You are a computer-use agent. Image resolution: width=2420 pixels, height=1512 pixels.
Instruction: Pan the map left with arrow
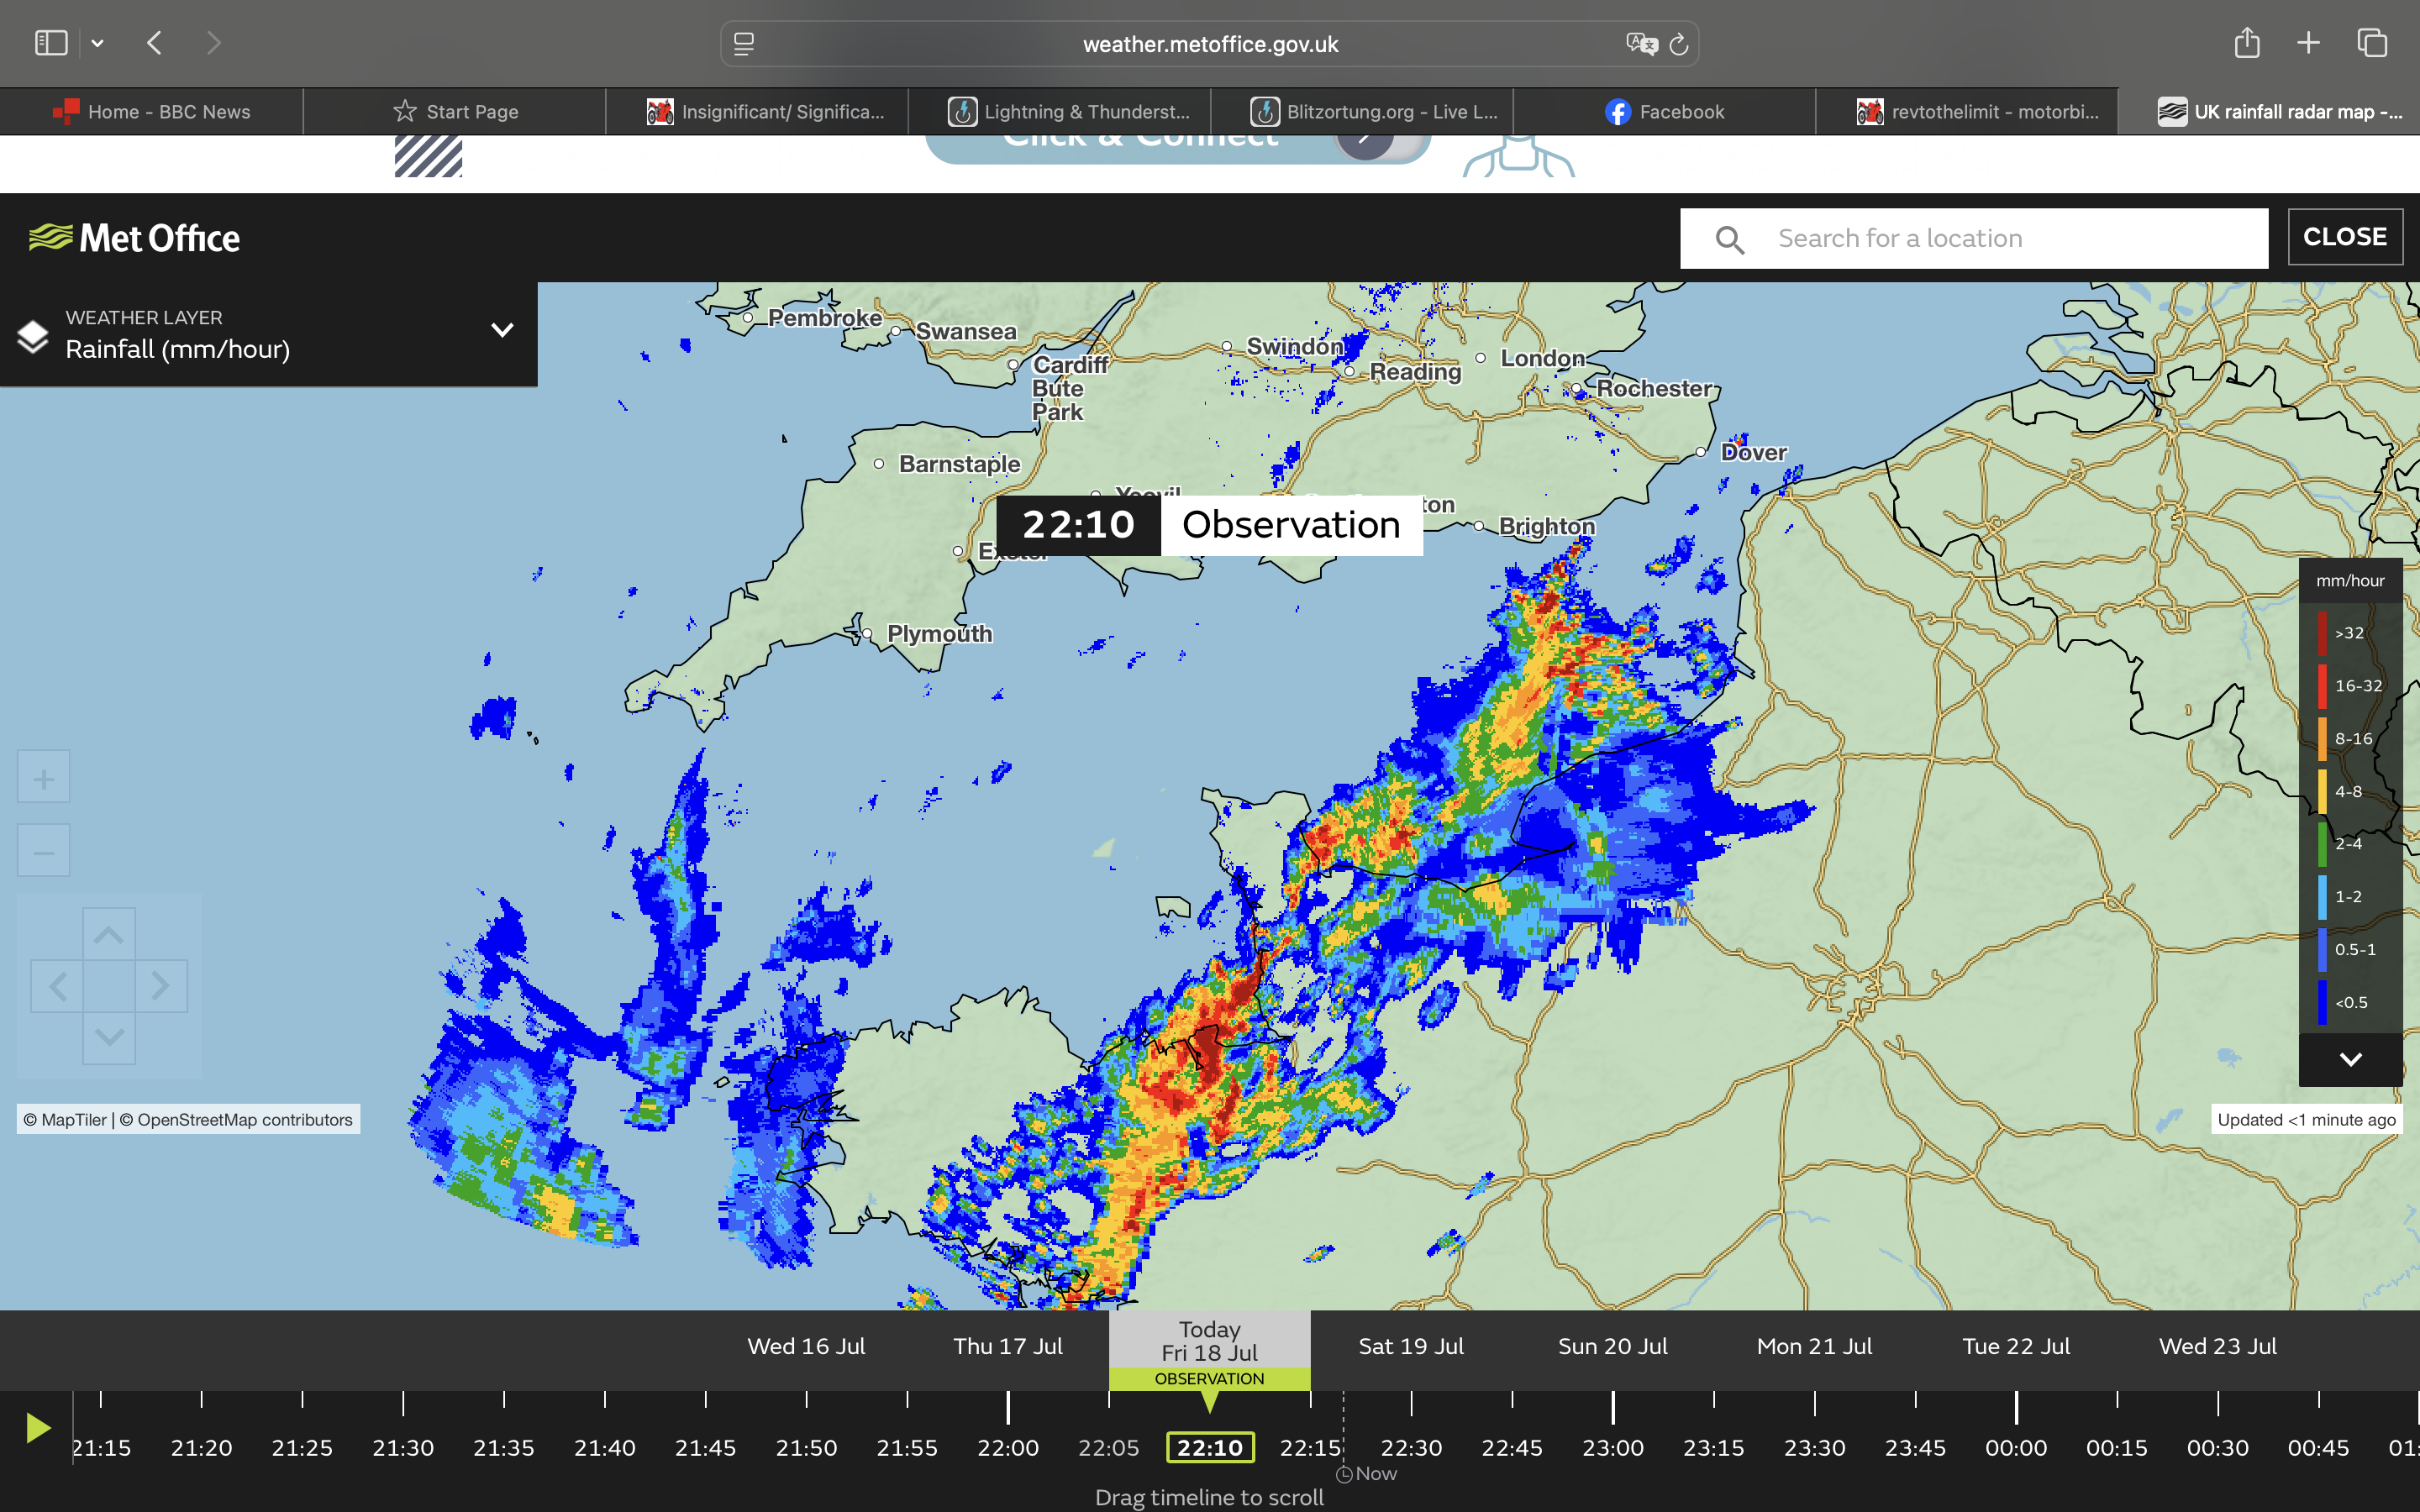[57, 986]
